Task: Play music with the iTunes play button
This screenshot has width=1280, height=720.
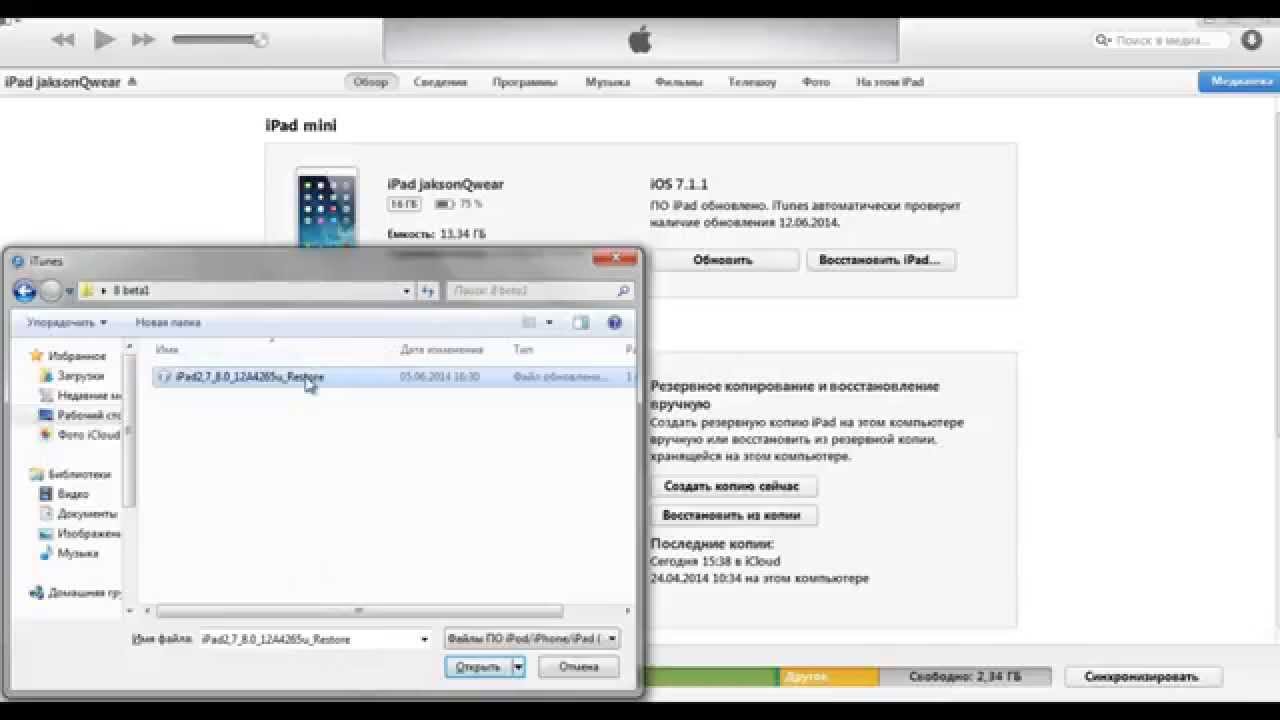Action: pyautogui.click(x=104, y=39)
